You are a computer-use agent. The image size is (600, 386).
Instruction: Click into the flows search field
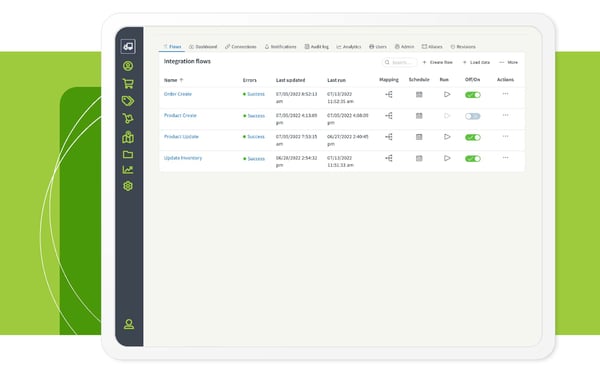pyautogui.click(x=399, y=62)
